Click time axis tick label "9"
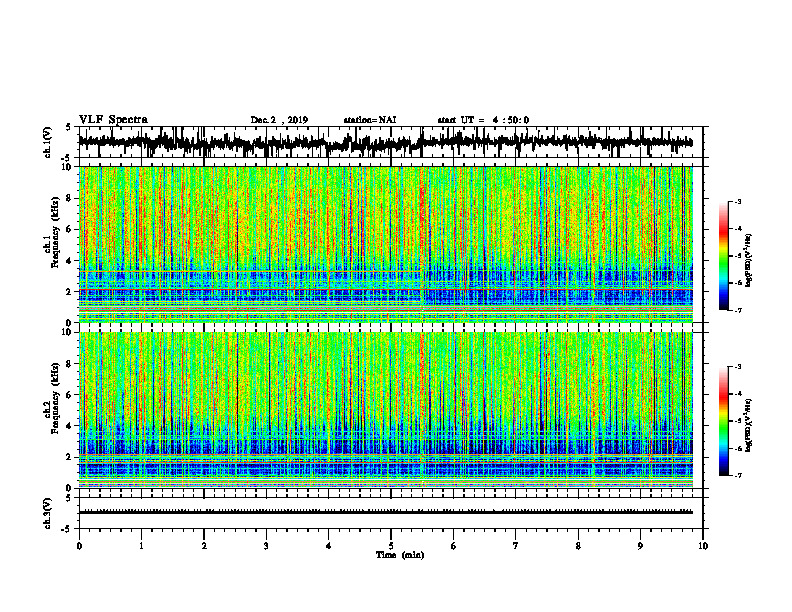Screen dimensions: 792x612 point(640,546)
